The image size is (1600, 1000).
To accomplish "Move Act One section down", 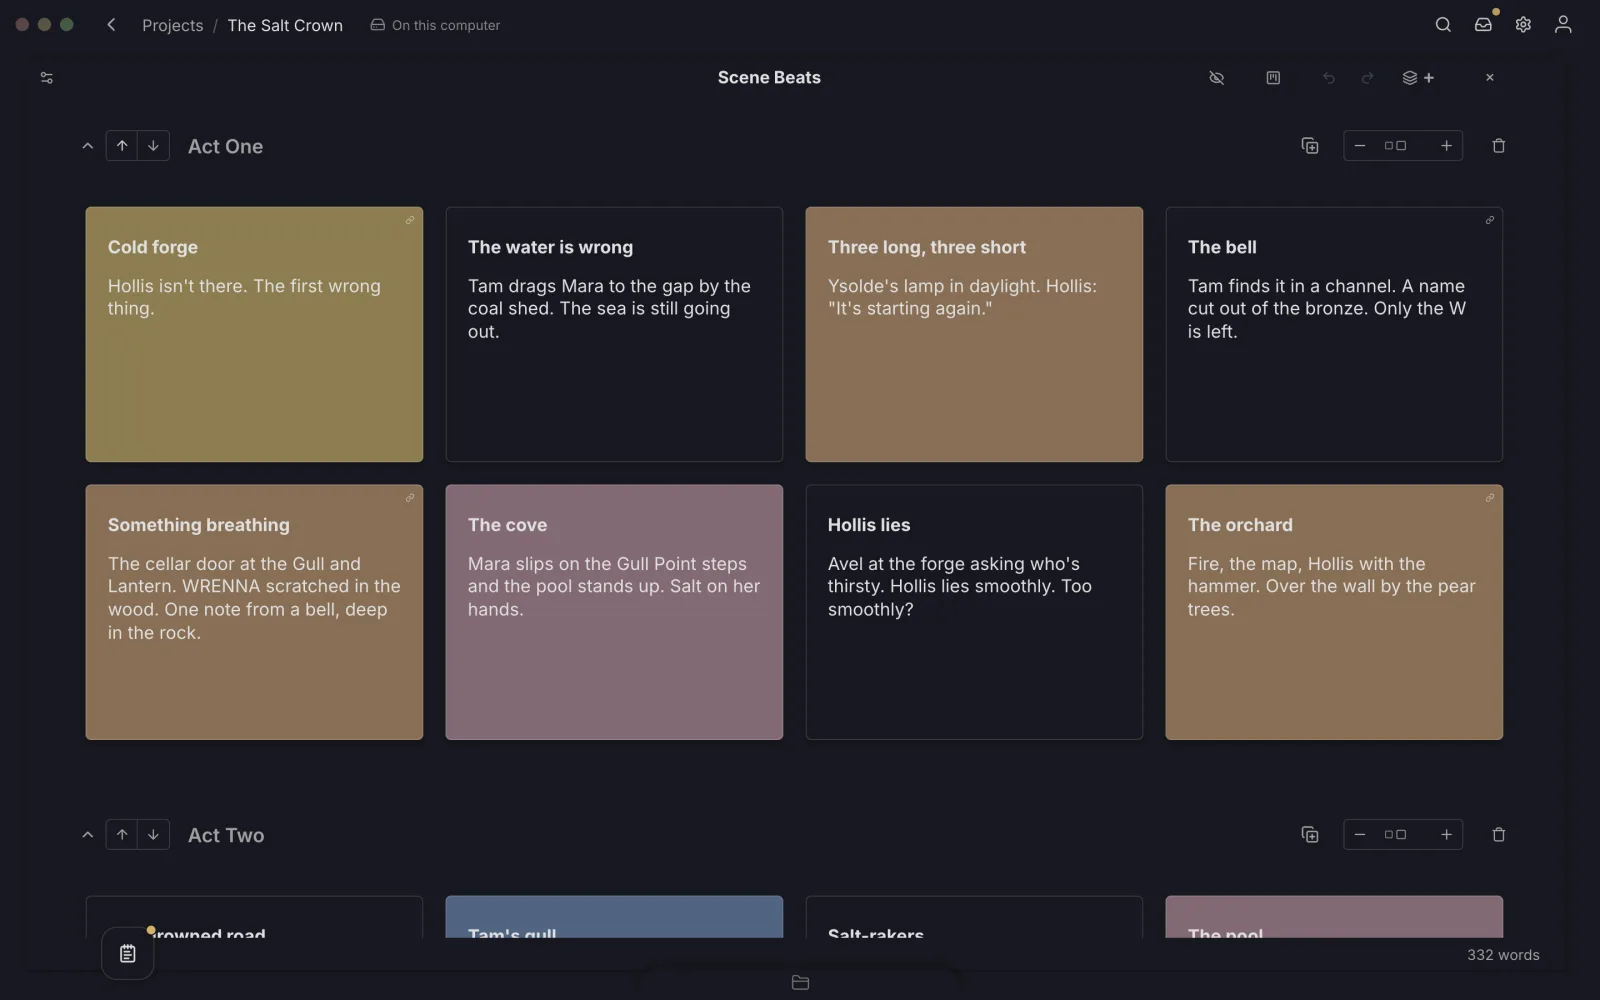I will click(153, 146).
